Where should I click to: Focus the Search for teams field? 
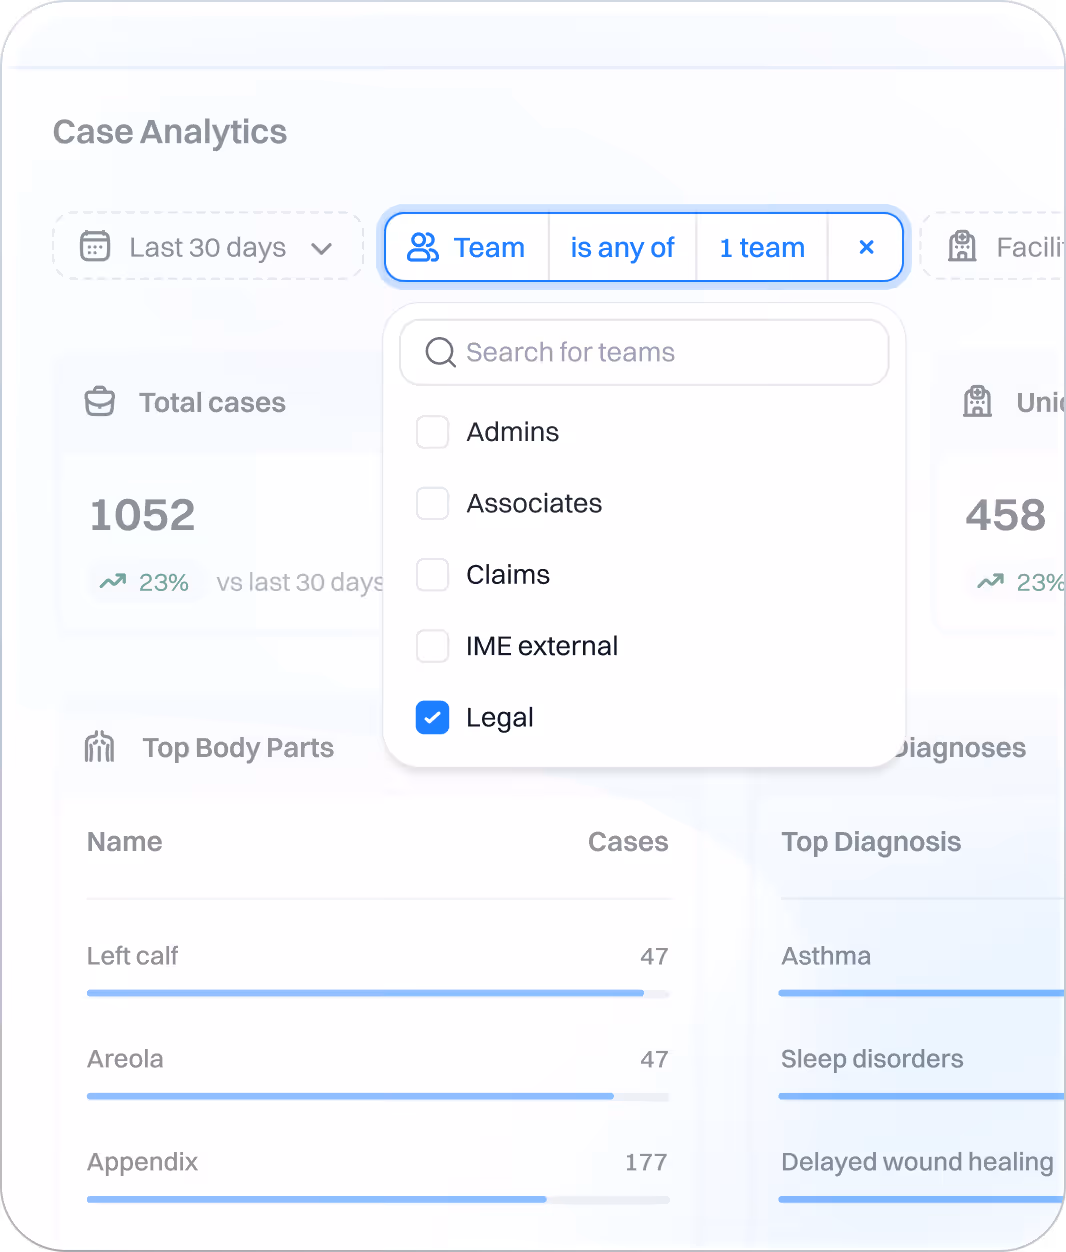coord(644,352)
